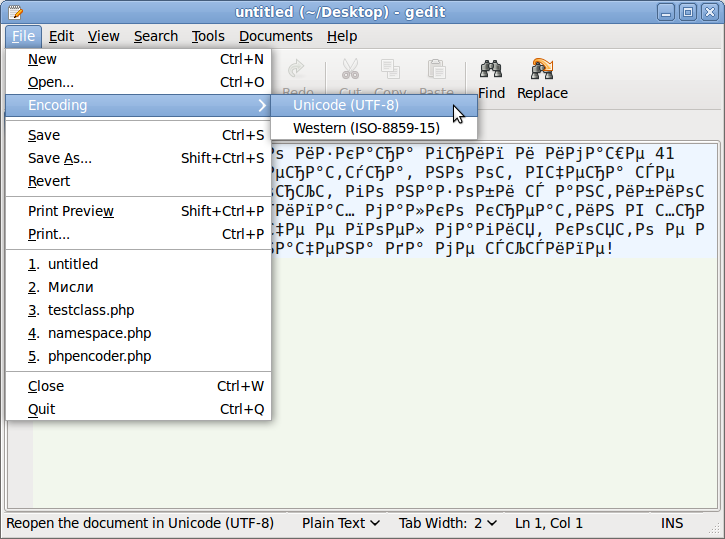Choose Open... from the File menu
The width and height of the screenshot is (725, 539).
point(138,82)
